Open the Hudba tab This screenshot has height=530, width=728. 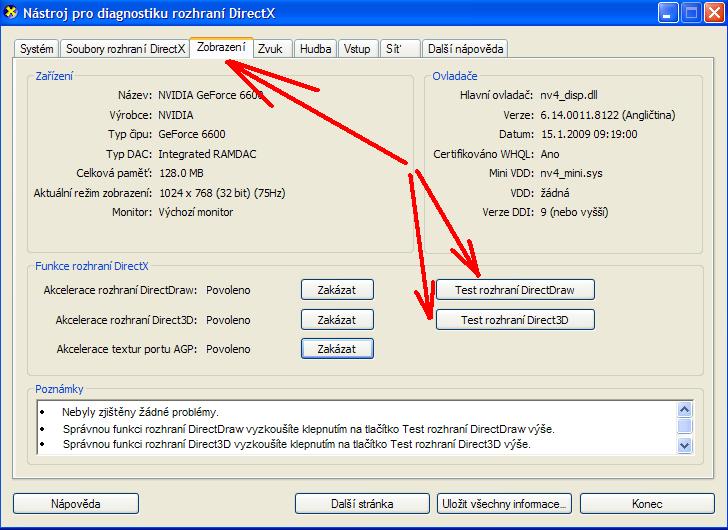pos(316,49)
